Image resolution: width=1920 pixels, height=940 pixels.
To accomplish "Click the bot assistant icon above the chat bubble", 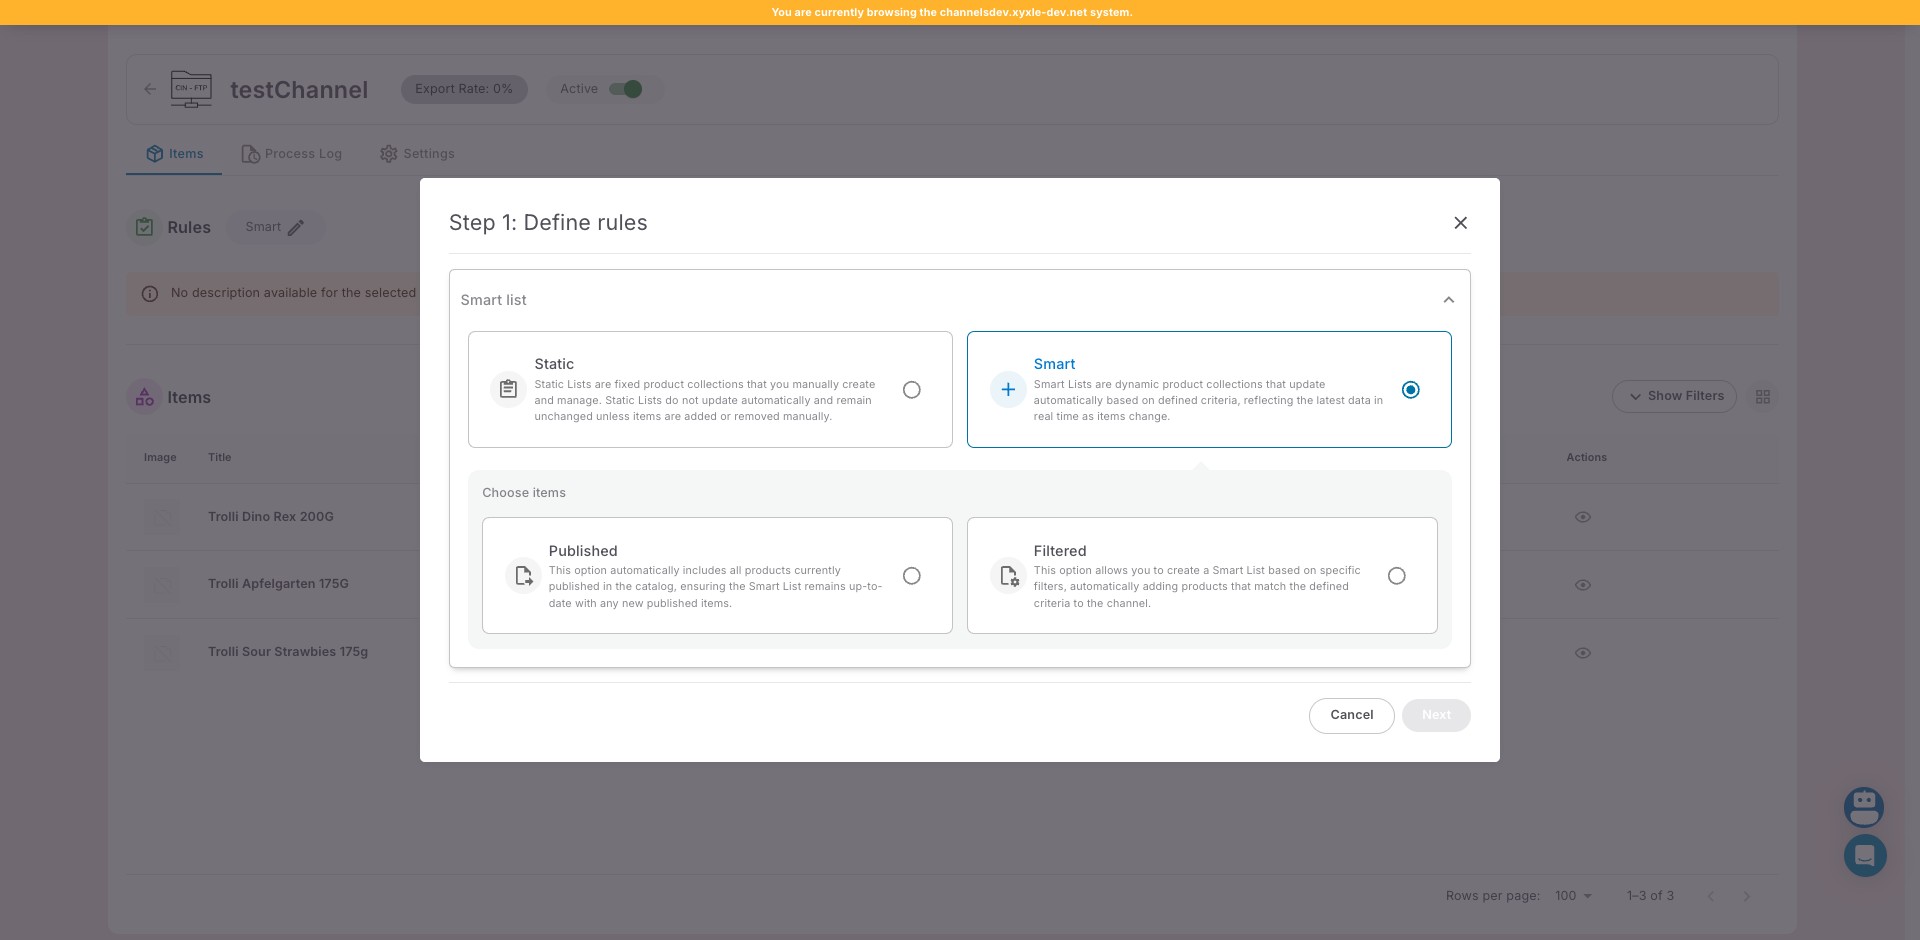I will click(x=1864, y=807).
